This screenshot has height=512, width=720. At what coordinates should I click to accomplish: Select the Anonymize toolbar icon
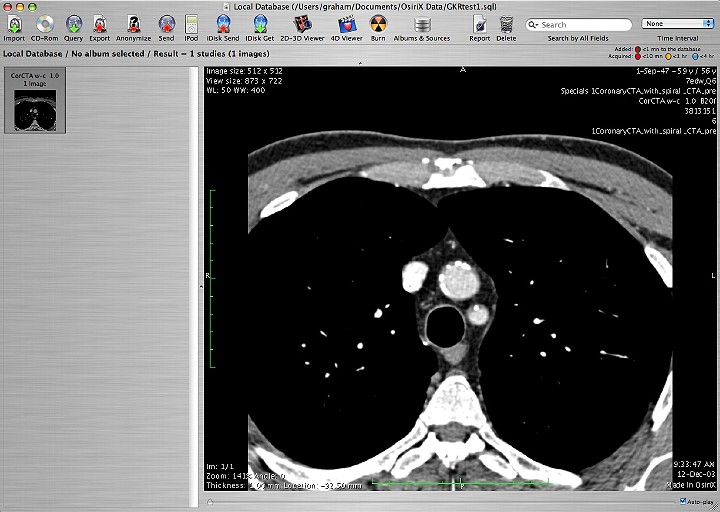coord(134,24)
